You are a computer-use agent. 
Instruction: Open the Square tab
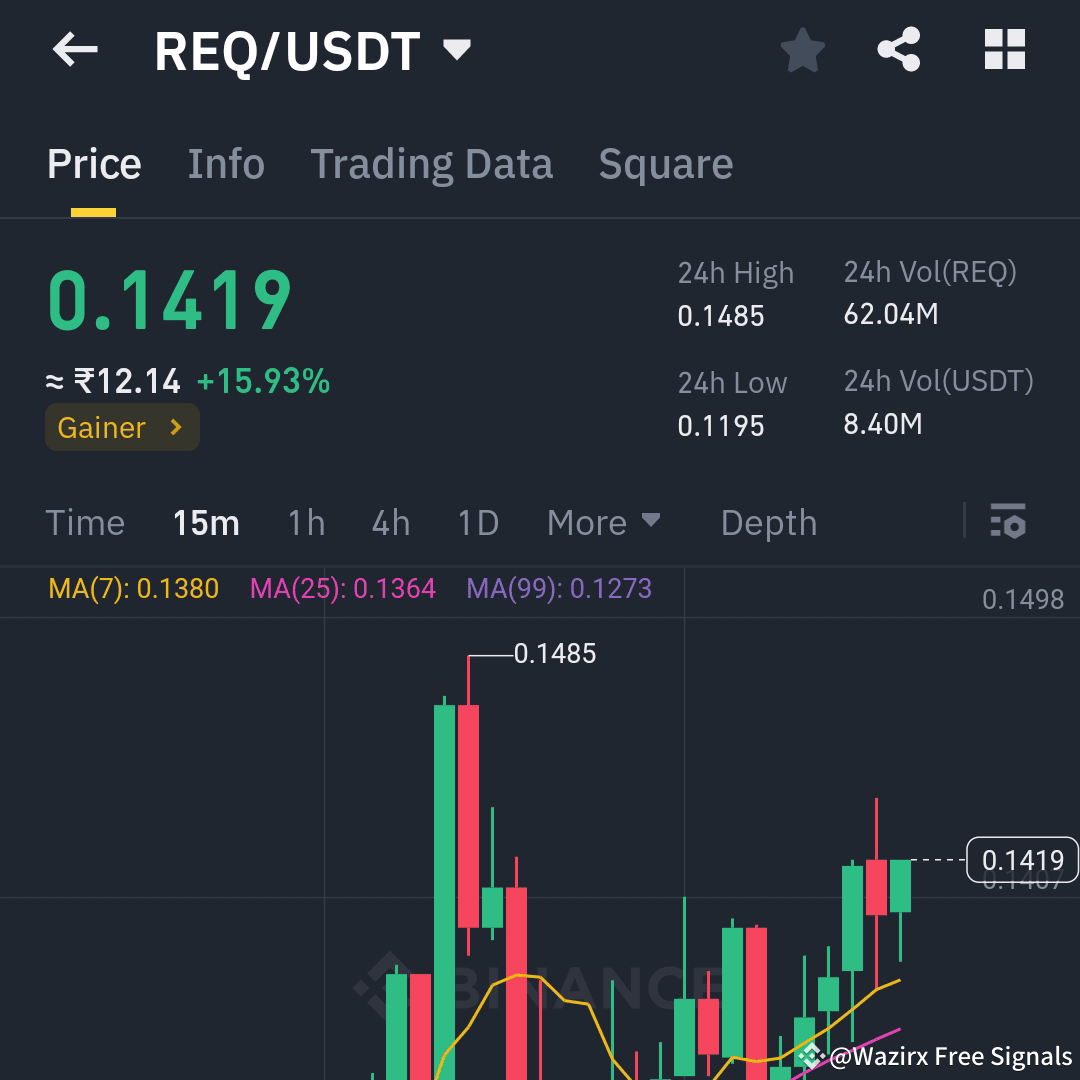coord(665,163)
